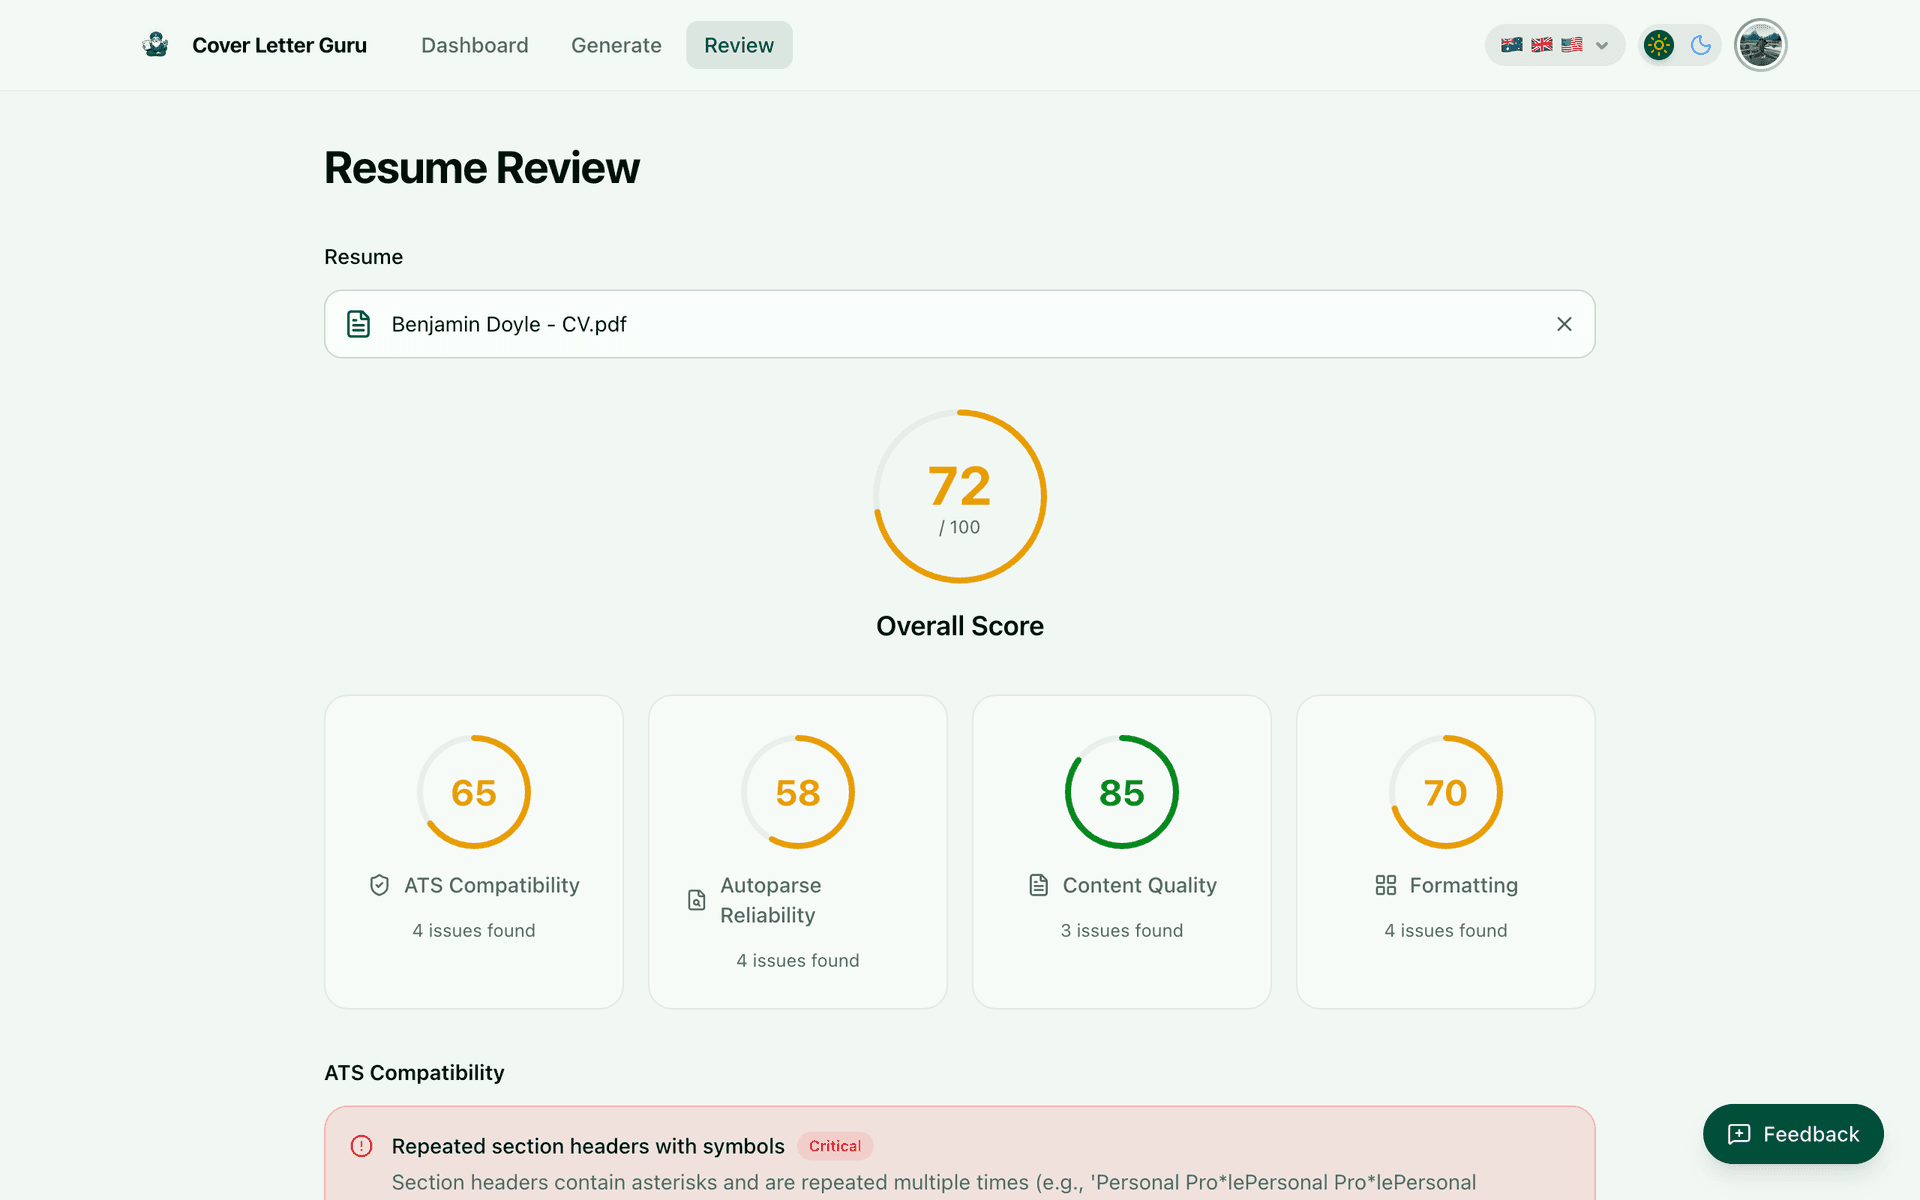Expand the language selector chevron

pos(1601,45)
